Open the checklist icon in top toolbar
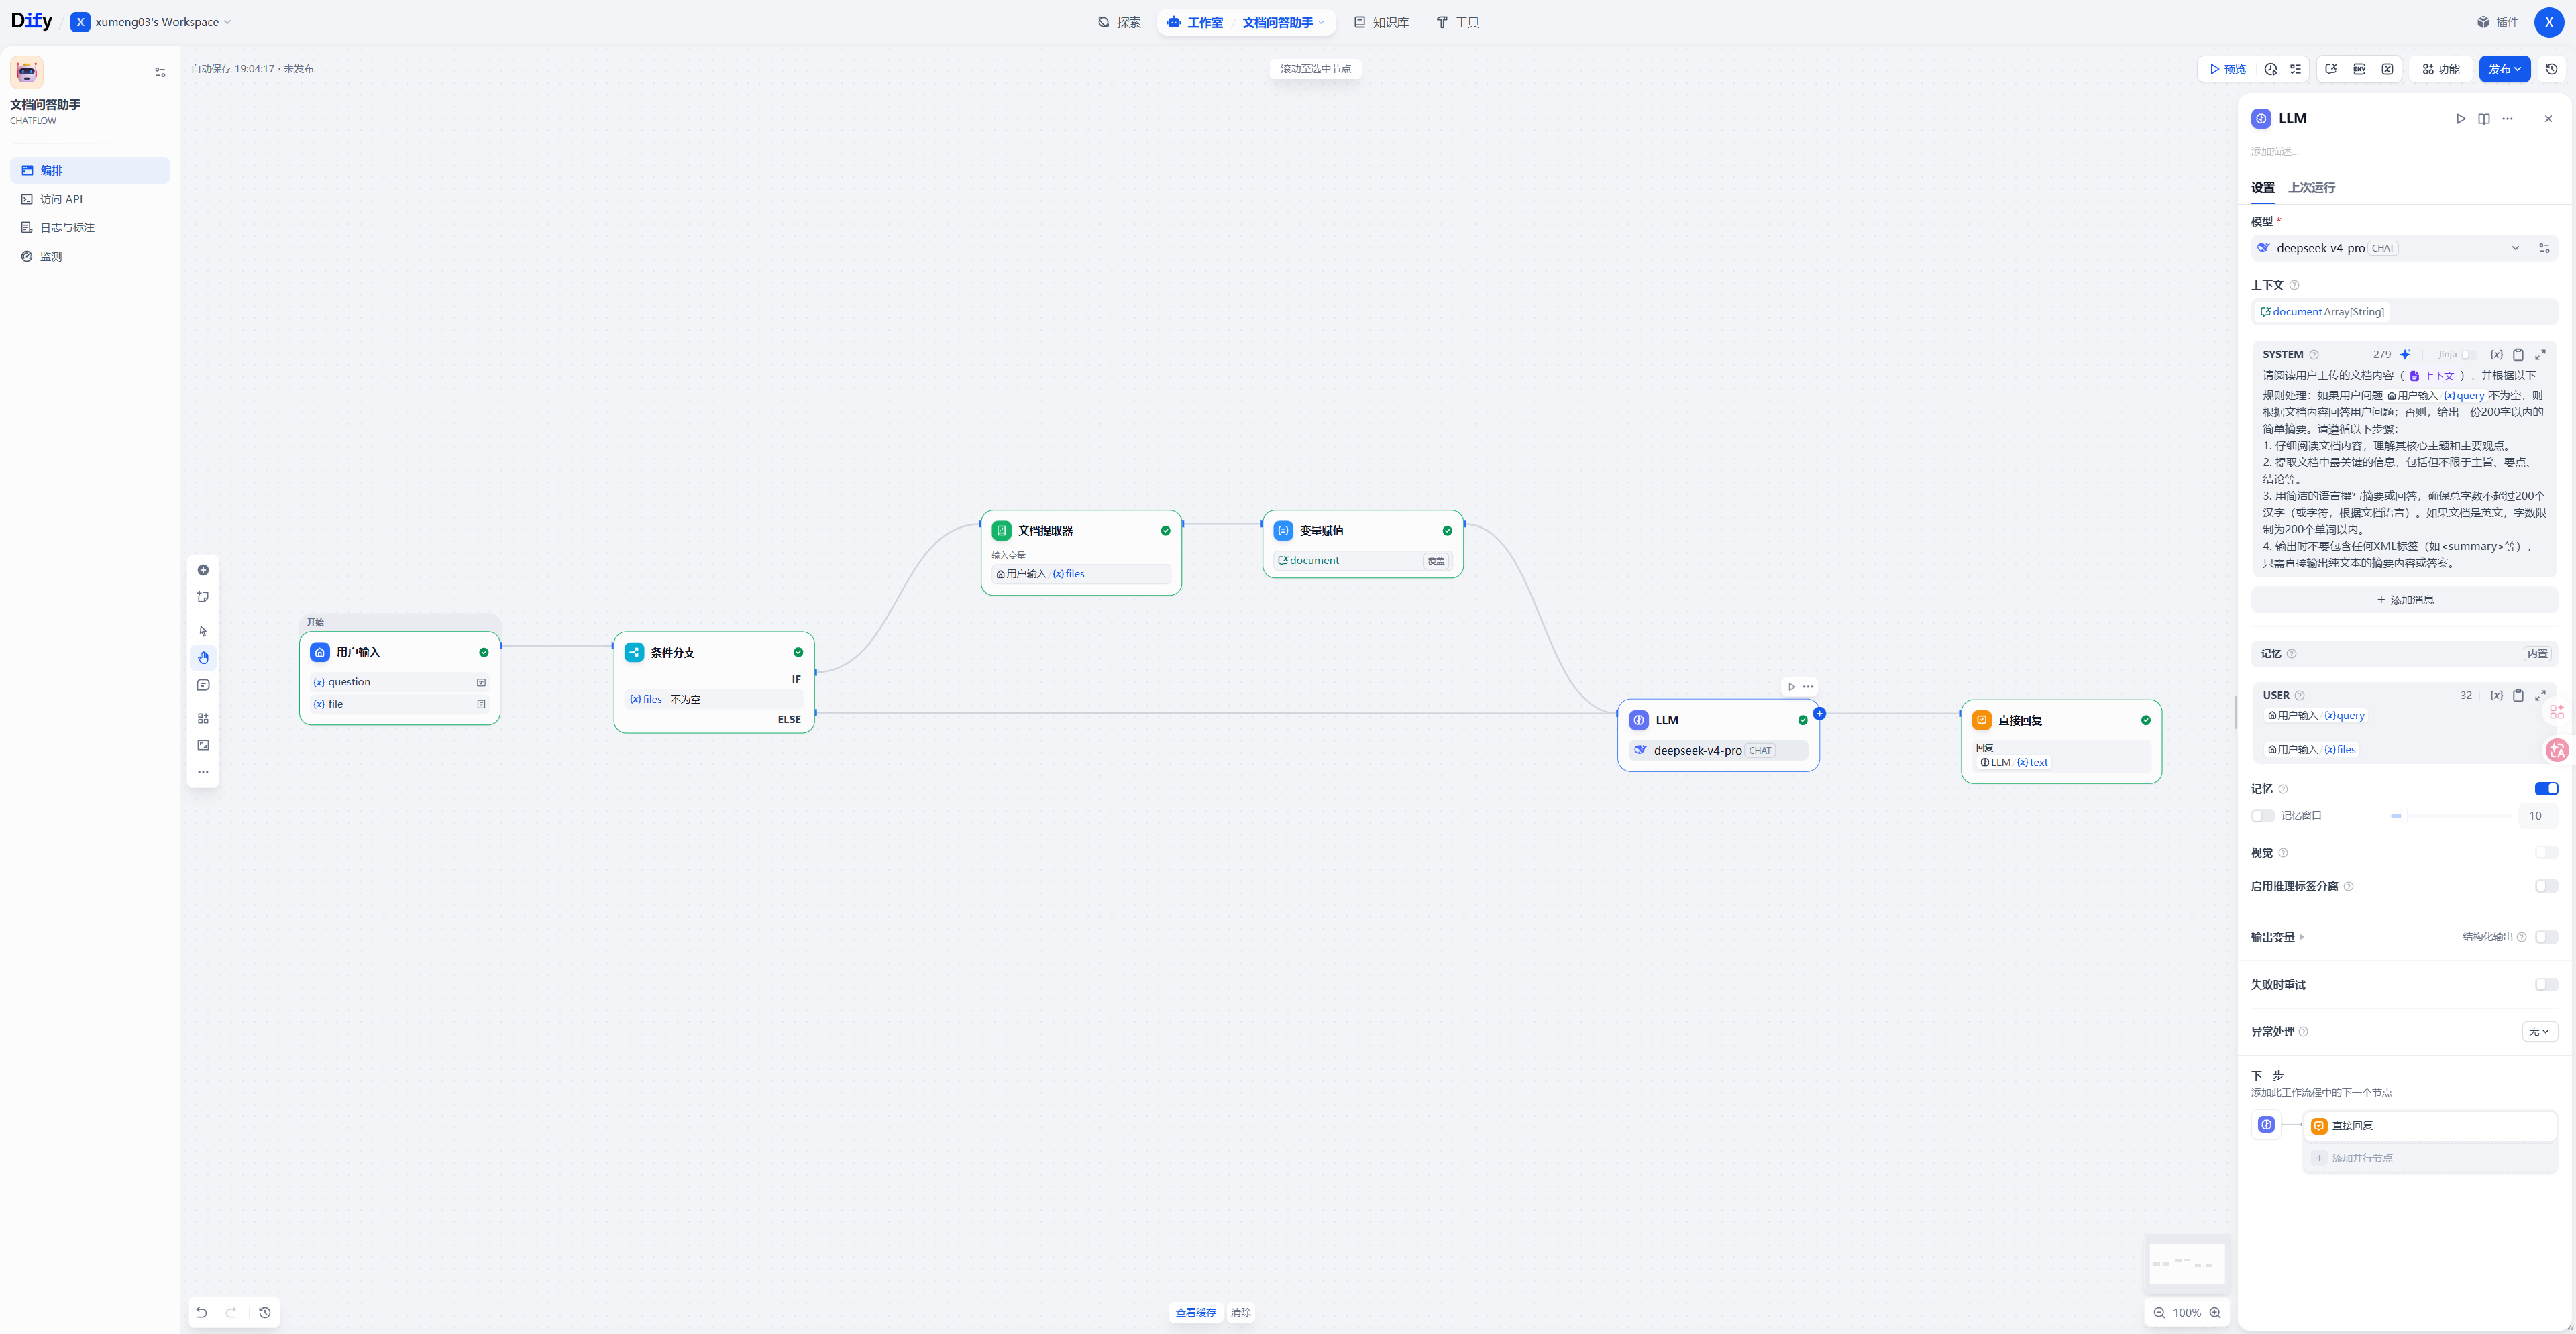The image size is (2576, 1334). pos(2295,69)
